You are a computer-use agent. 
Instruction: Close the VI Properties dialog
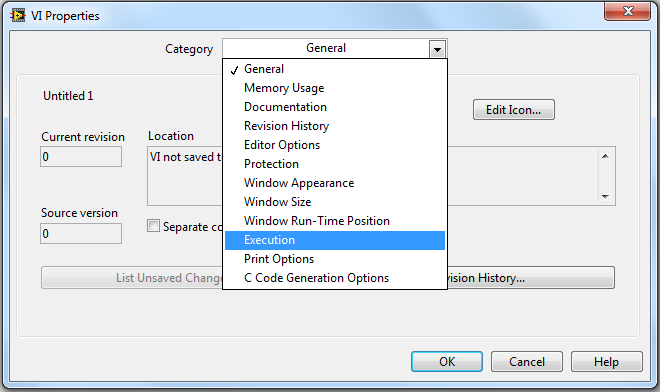point(628,11)
